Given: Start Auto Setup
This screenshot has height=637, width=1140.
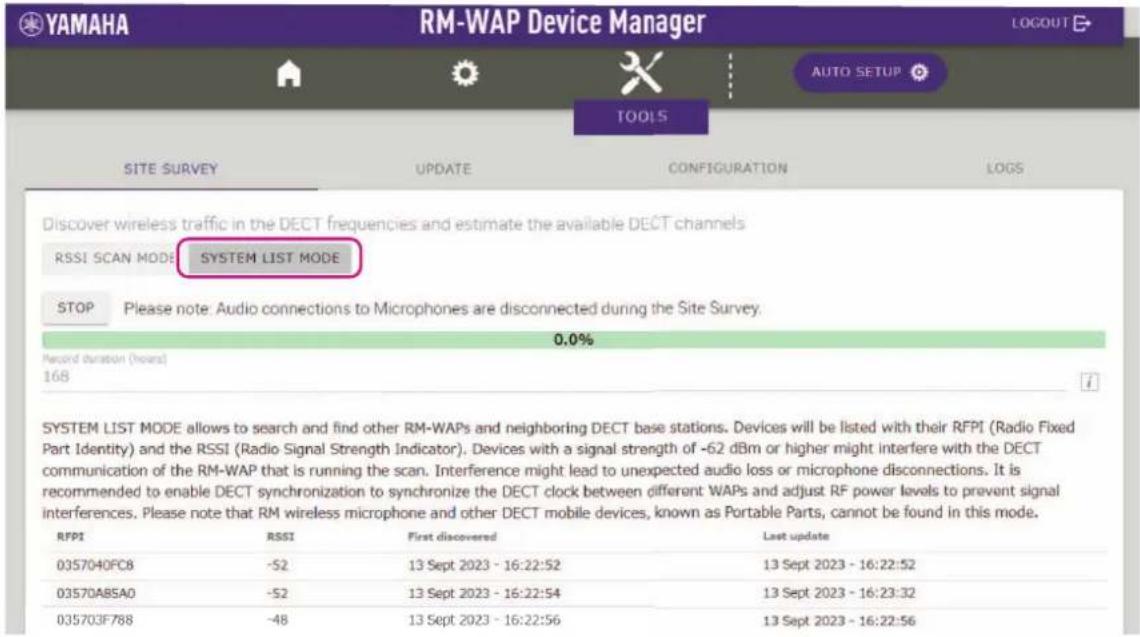Looking at the screenshot, I should 870,72.
